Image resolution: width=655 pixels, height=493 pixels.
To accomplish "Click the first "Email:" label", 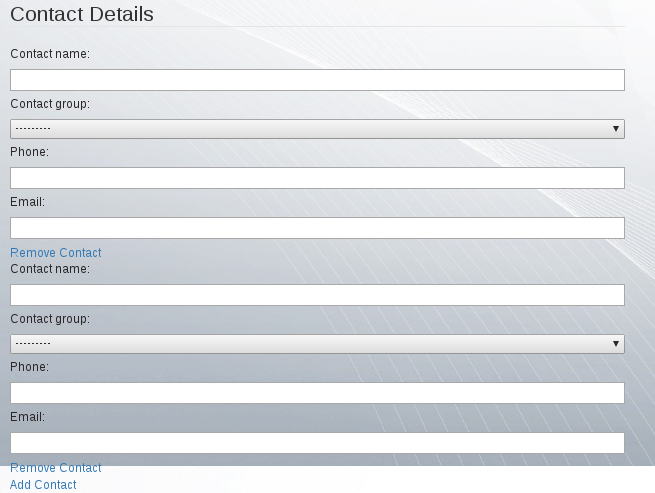I will coord(28,202).
